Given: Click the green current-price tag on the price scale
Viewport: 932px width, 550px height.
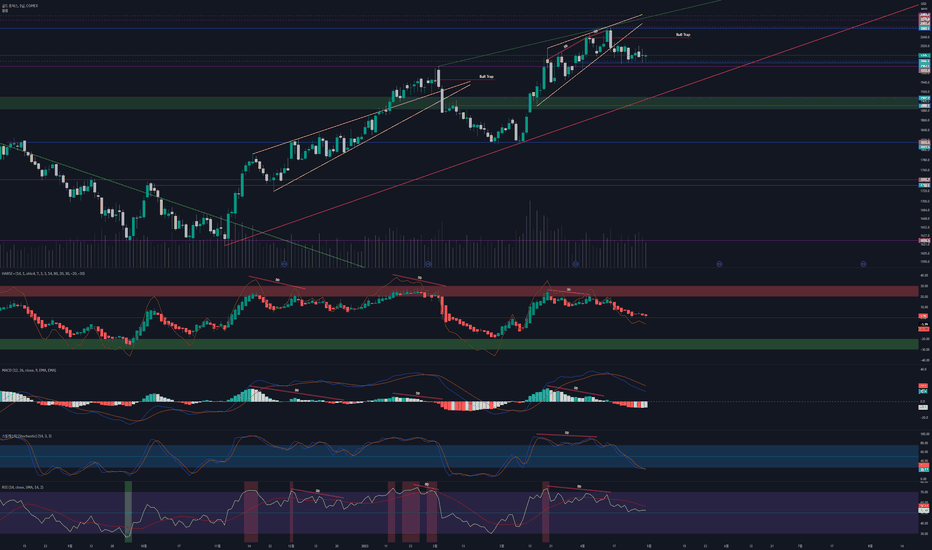Looking at the screenshot, I should tap(924, 55).
